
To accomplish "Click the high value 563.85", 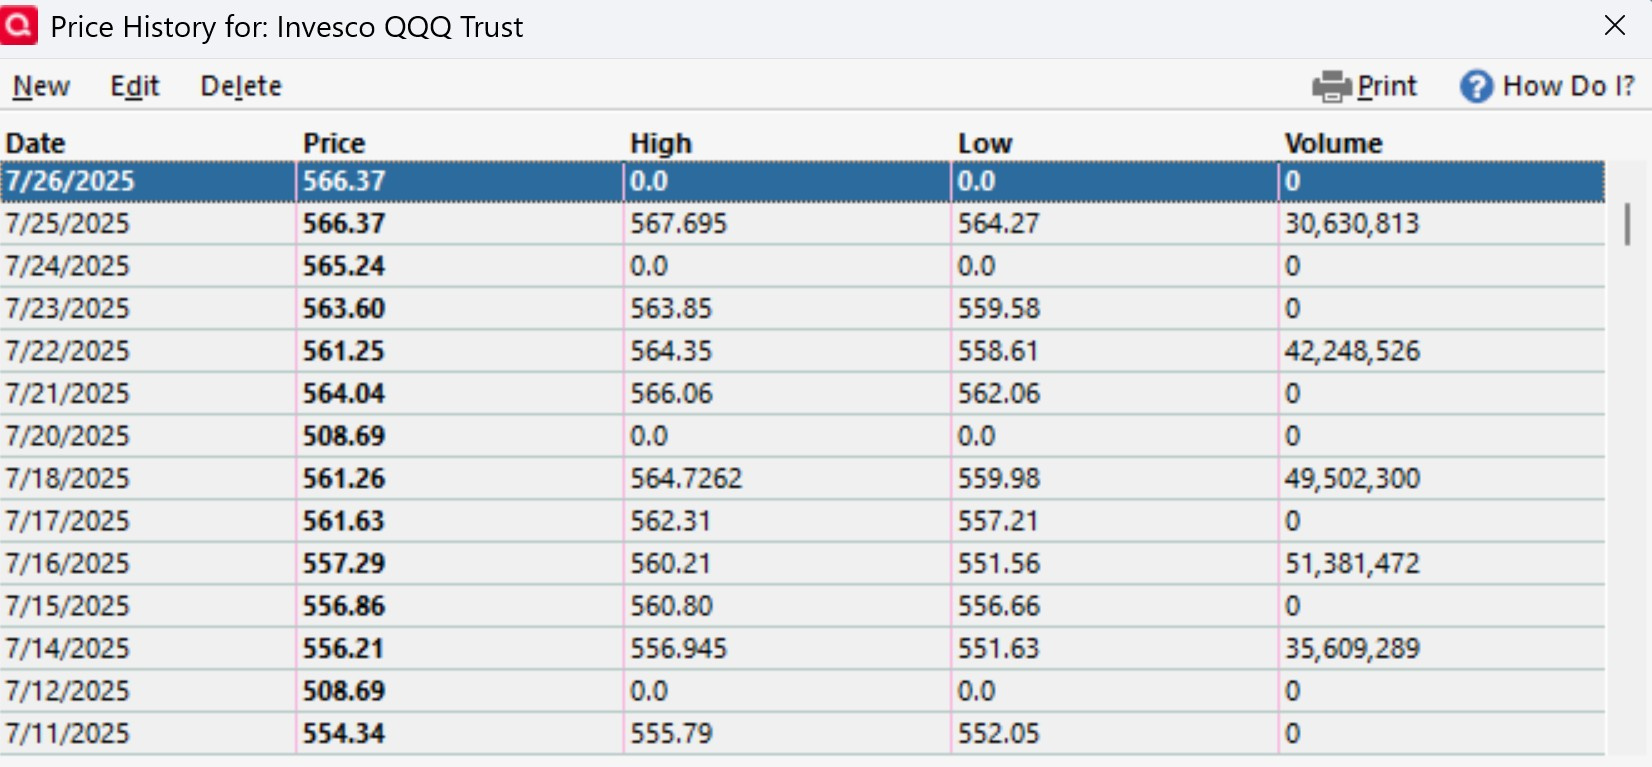I will (x=671, y=309).
